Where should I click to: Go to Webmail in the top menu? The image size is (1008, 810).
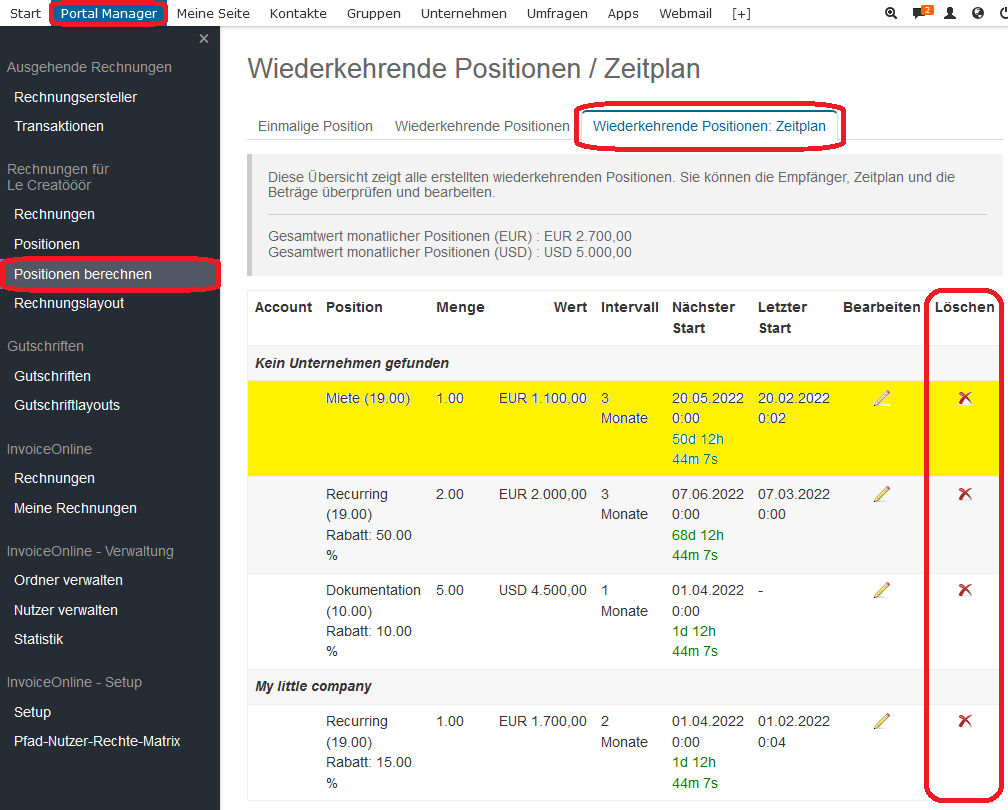pyautogui.click(x=685, y=13)
